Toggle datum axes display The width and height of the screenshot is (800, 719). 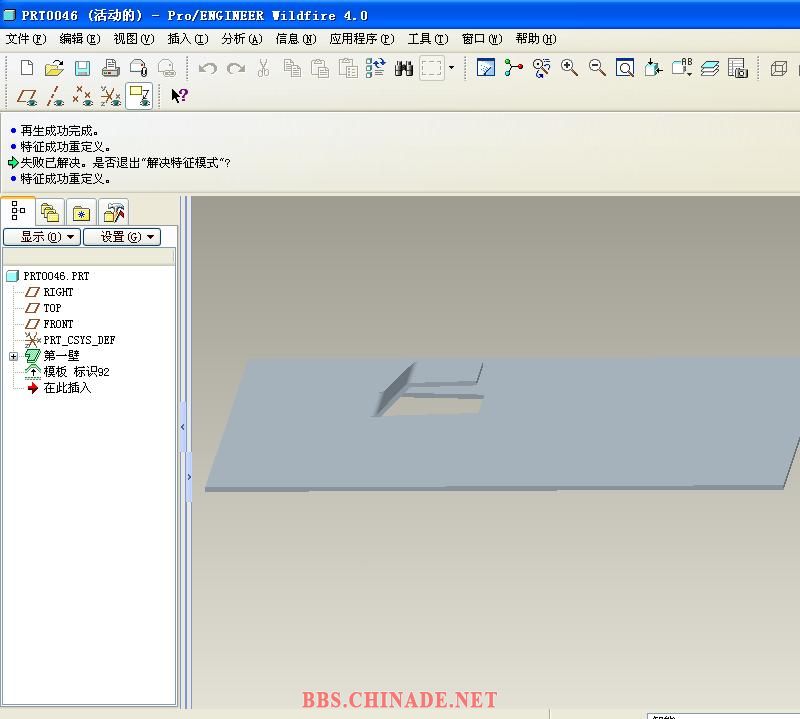[x=55, y=96]
